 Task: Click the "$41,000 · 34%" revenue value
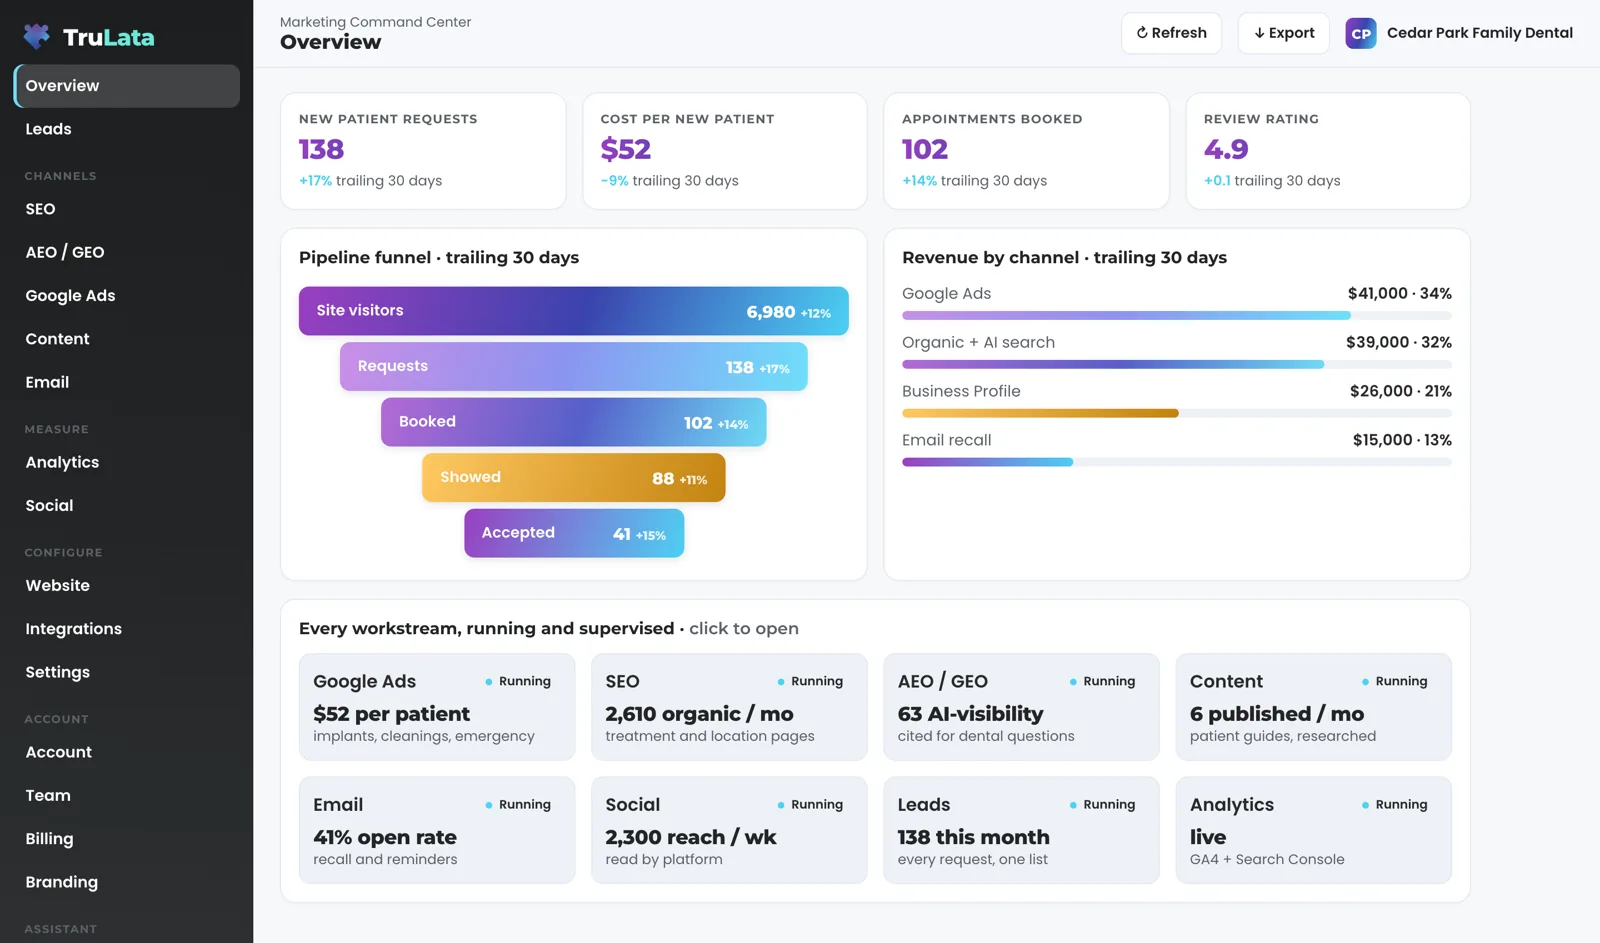[x=1399, y=293]
